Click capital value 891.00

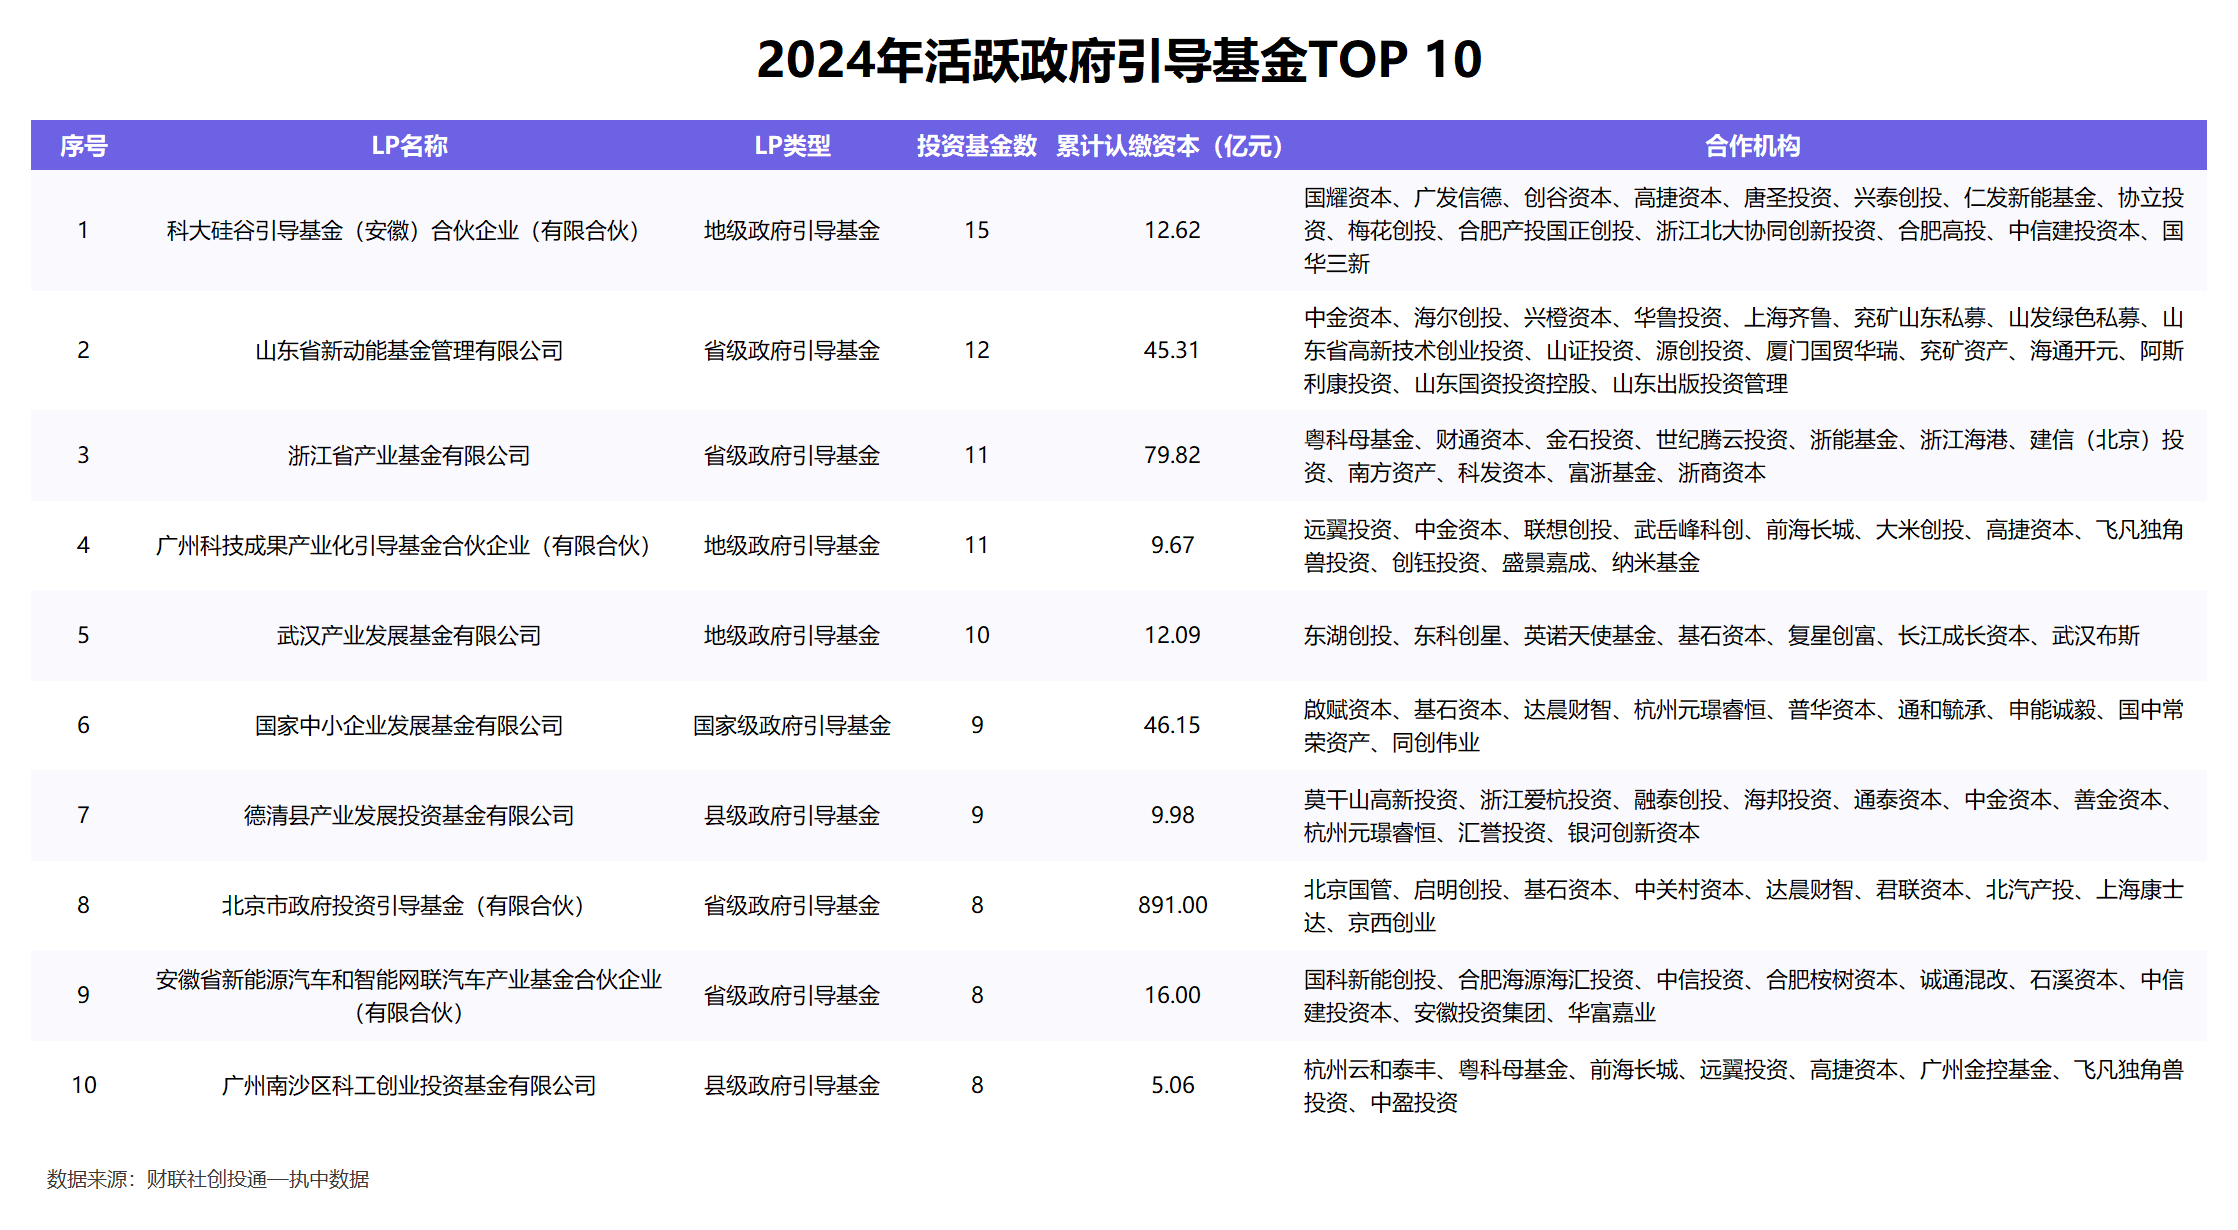coord(1172,906)
